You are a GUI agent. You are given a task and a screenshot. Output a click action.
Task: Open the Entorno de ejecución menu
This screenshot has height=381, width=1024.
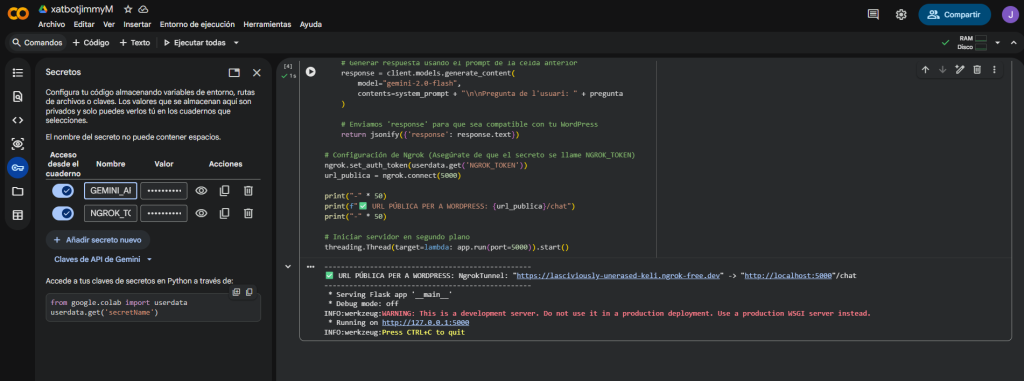click(197, 24)
